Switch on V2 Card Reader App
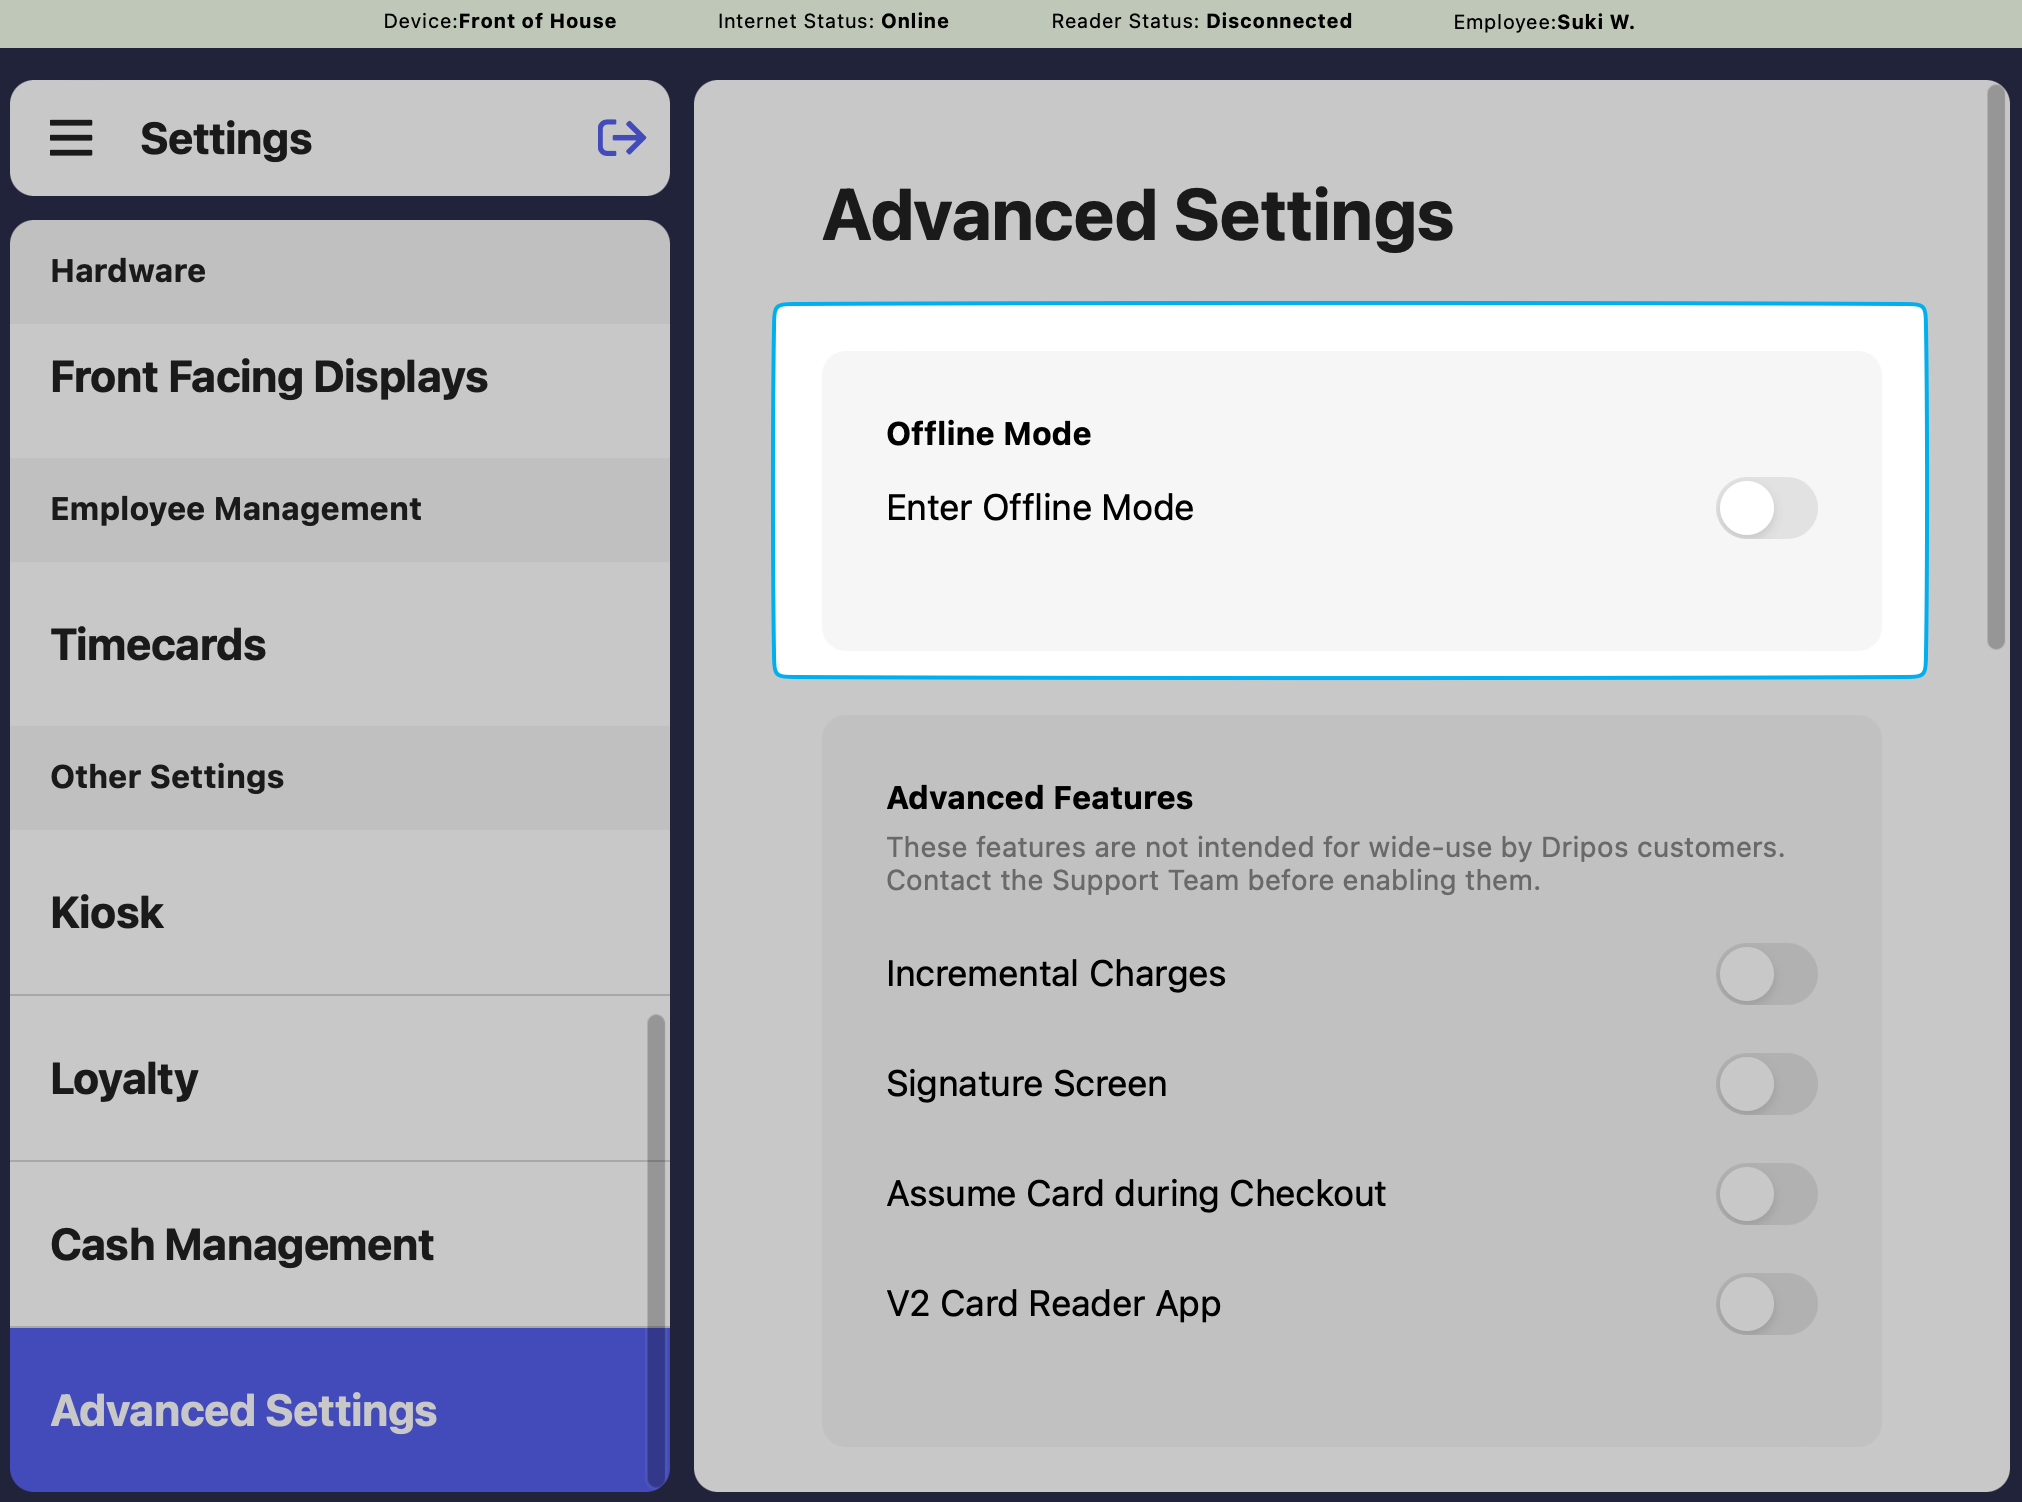The width and height of the screenshot is (2022, 1502). click(1766, 1304)
